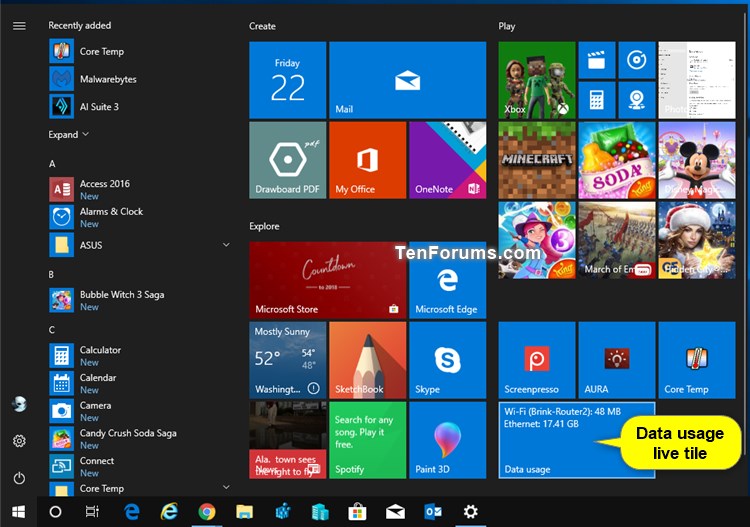This screenshot has height=527, width=750.
Task: Open Weather tile showing Mostly Sunny
Action: click(x=287, y=360)
